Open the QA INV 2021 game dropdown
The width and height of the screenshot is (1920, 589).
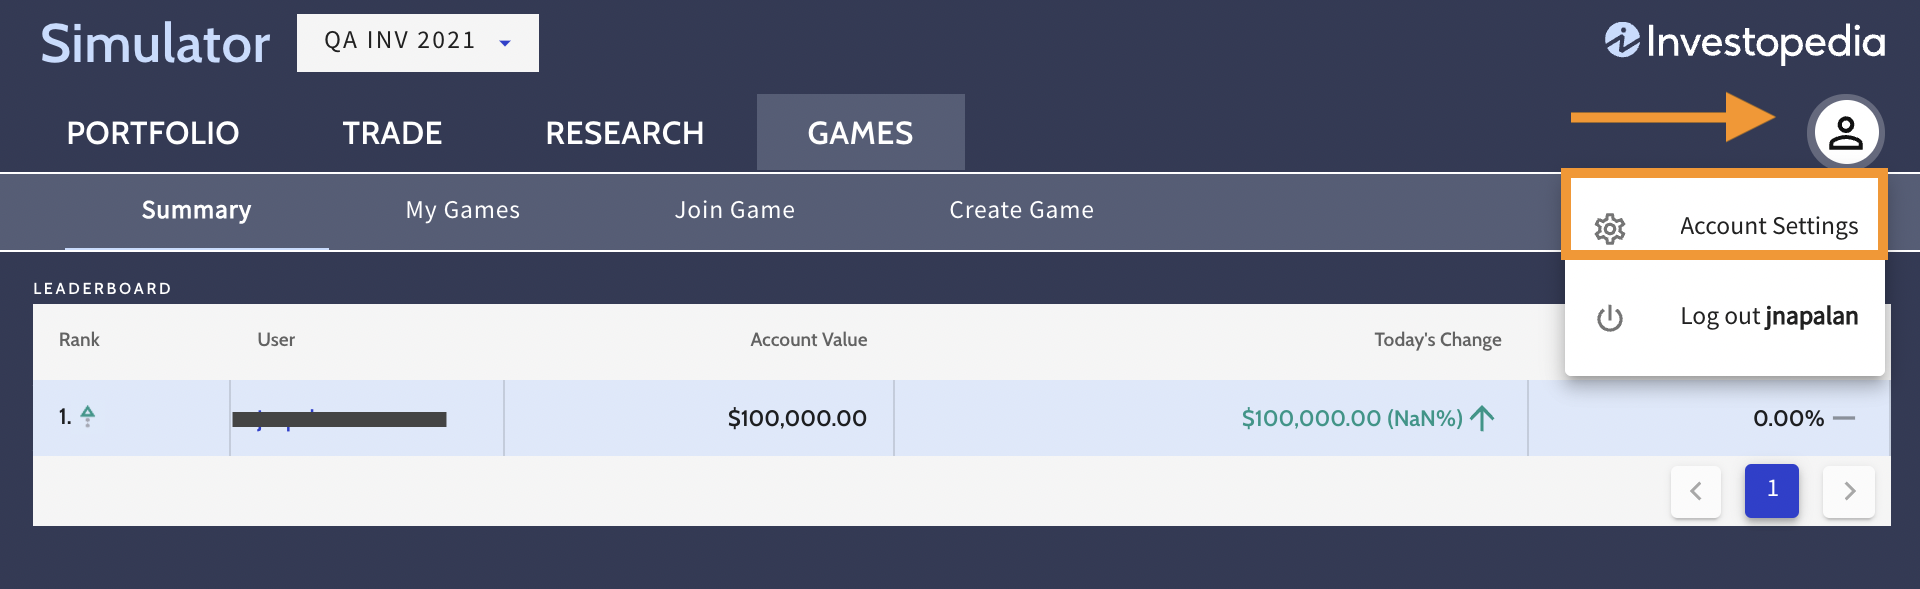pos(417,43)
